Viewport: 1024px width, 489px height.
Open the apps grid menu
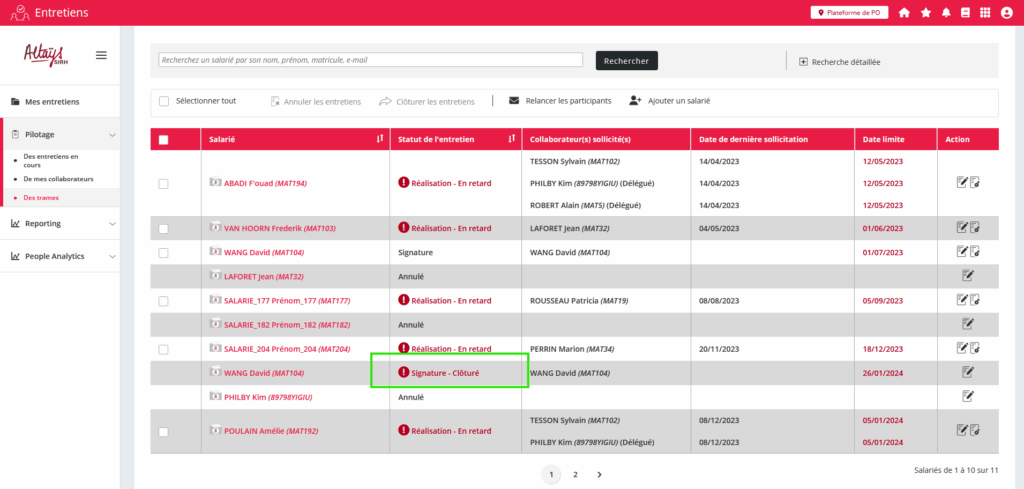coord(985,13)
